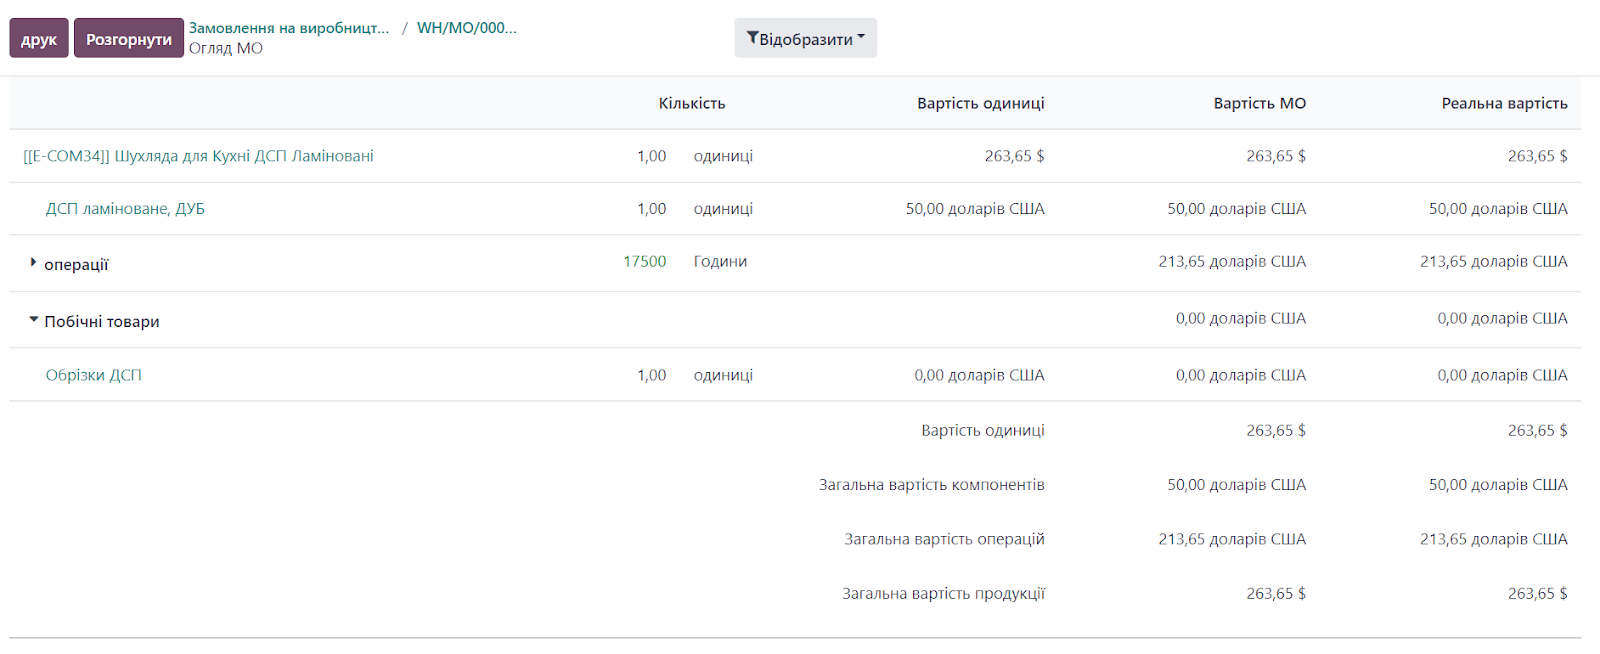Click МО value 50,00 of Загальна вартість компонентів
Screen dimensions: 1600x654
tap(1237, 485)
